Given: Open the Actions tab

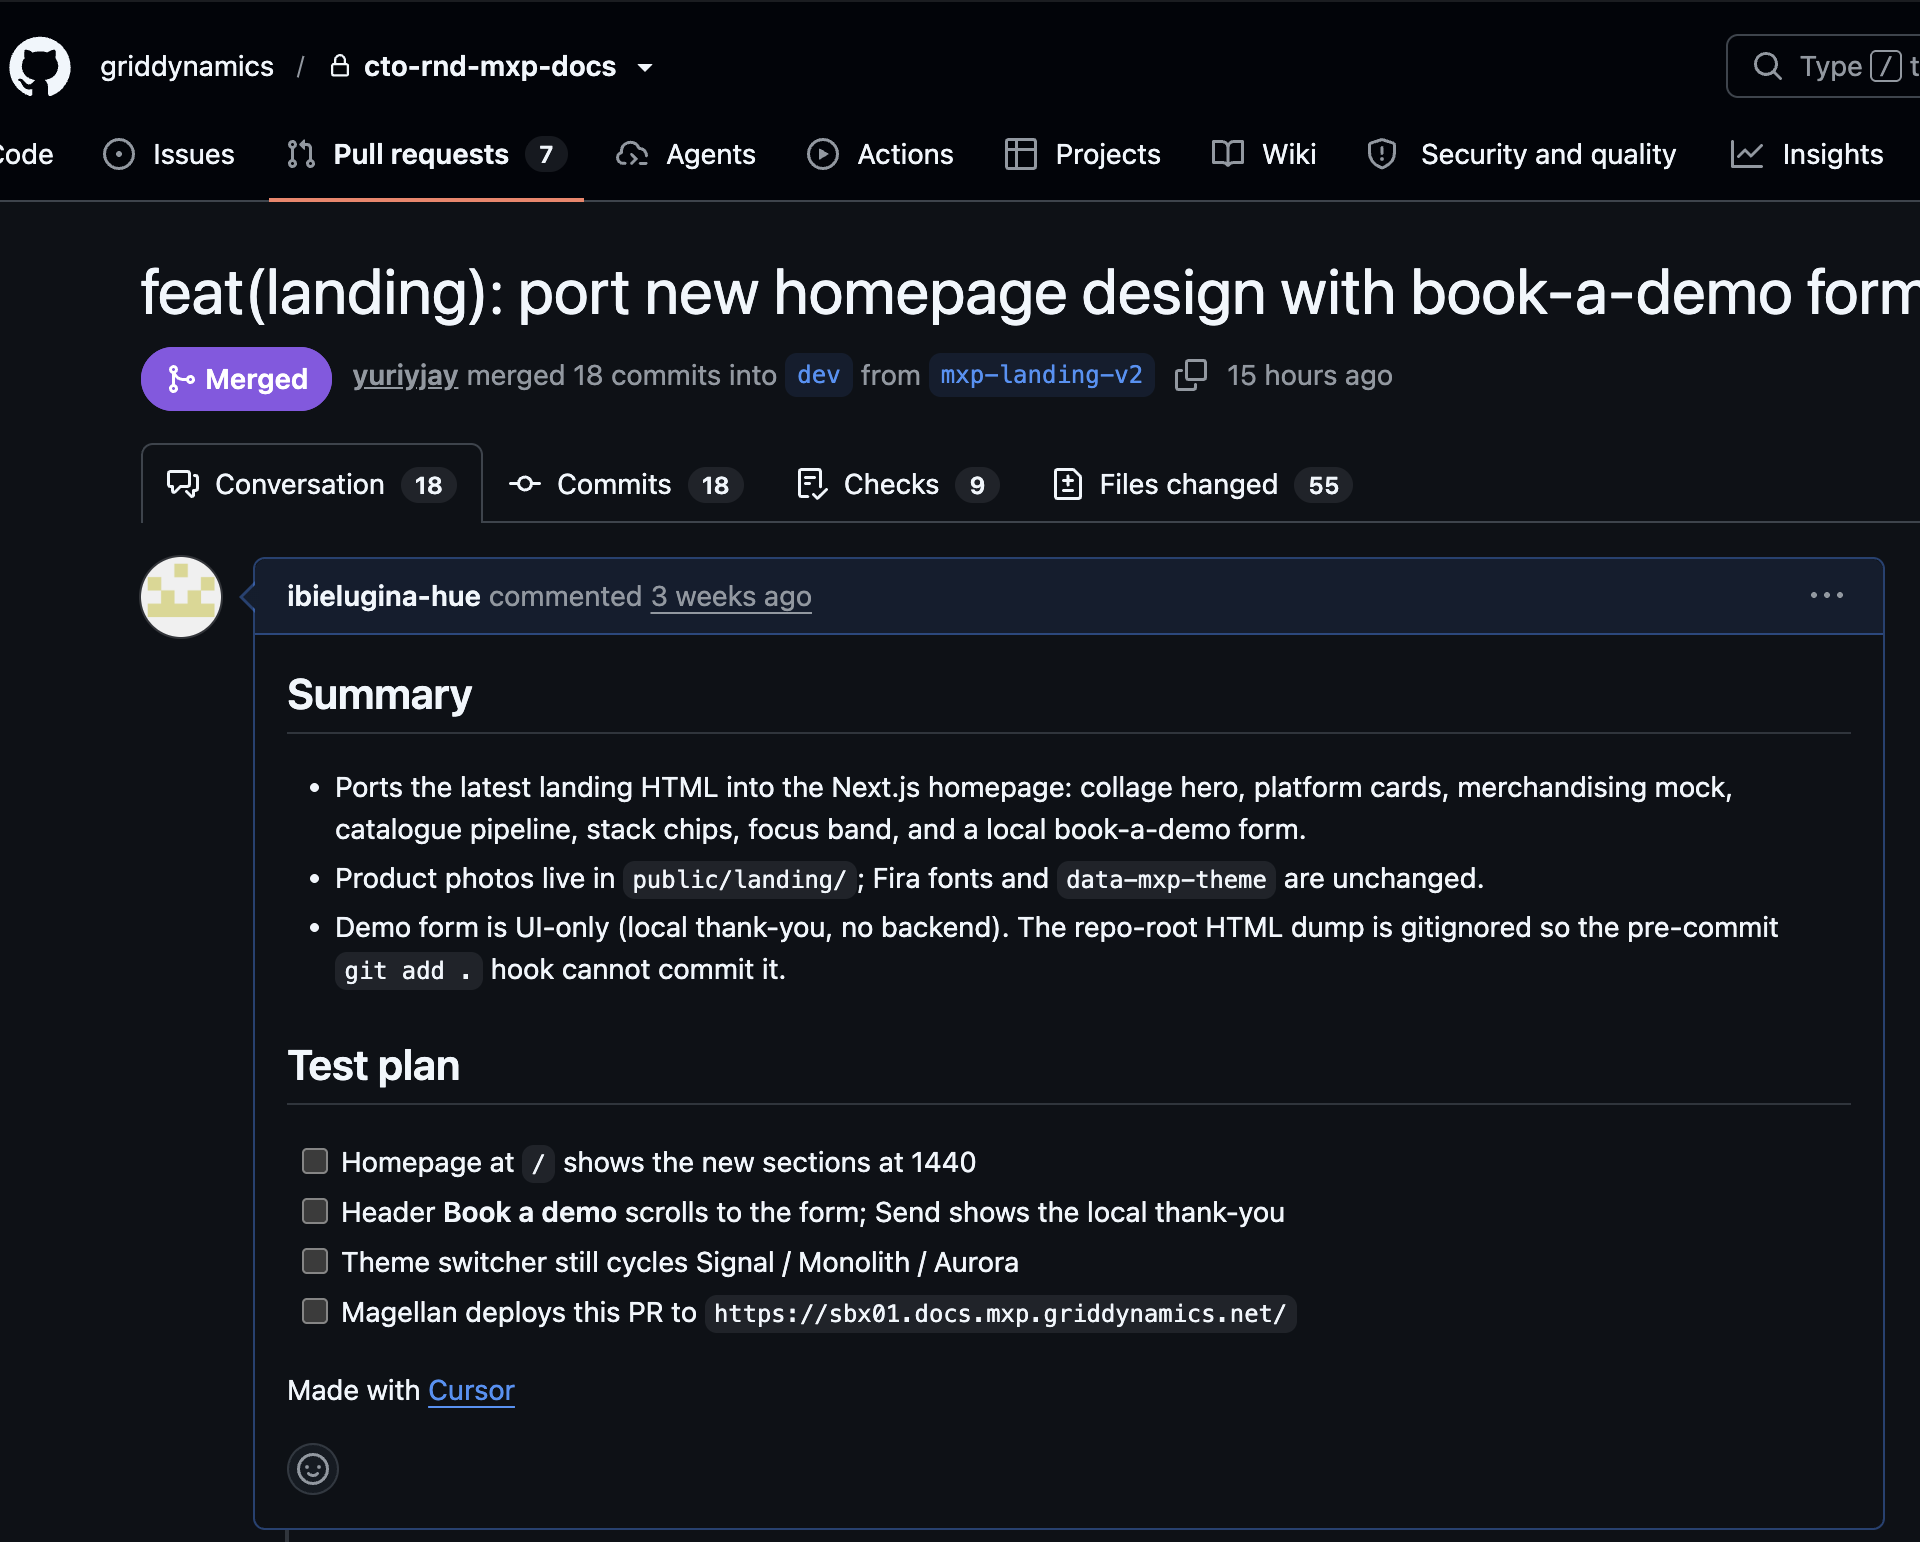Looking at the screenshot, I should click(x=880, y=154).
